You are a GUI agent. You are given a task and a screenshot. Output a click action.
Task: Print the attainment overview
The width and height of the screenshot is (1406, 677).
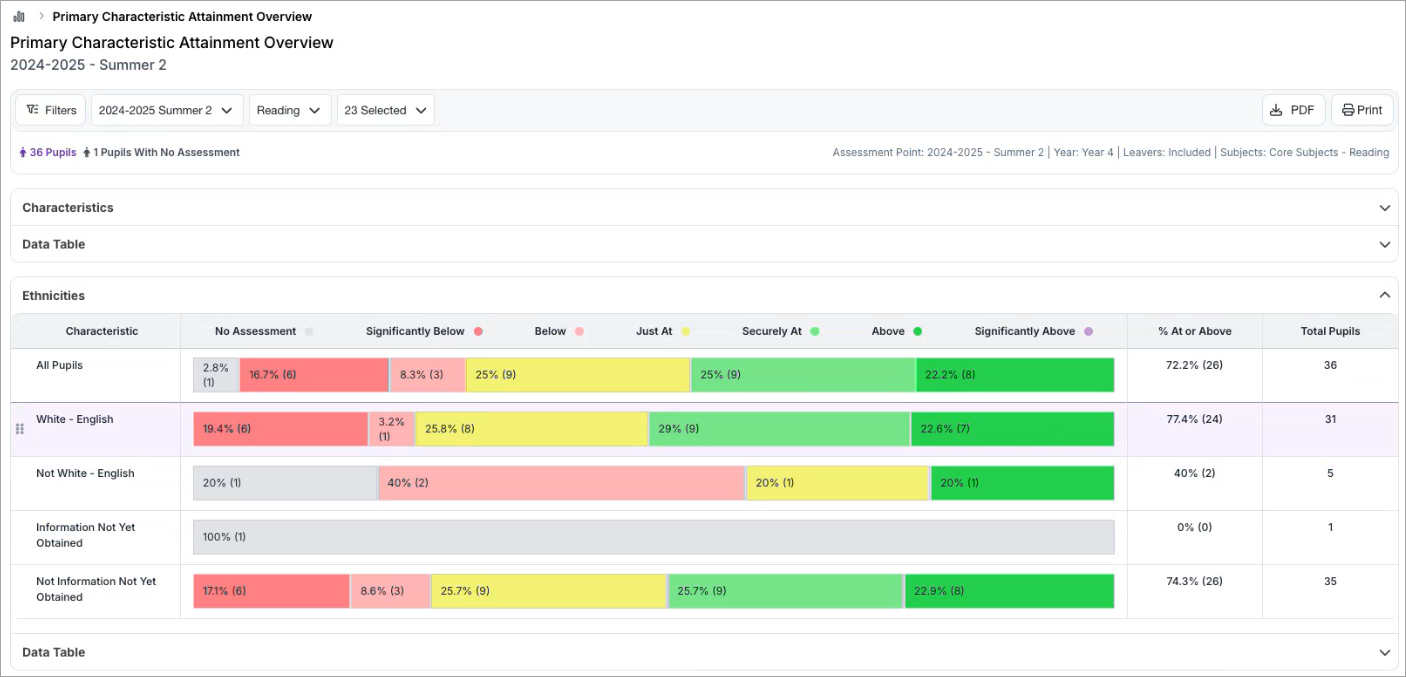coord(1362,110)
